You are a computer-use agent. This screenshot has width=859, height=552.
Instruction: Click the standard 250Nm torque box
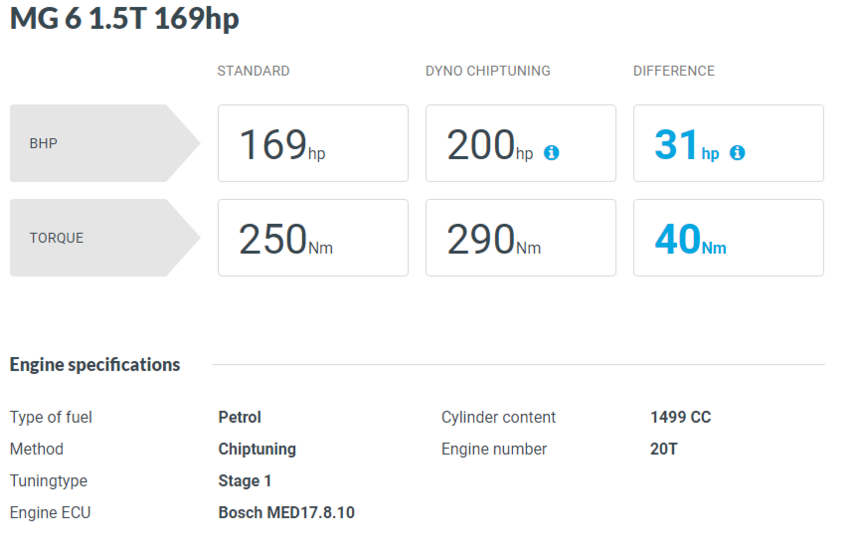[x=313, y=238]
